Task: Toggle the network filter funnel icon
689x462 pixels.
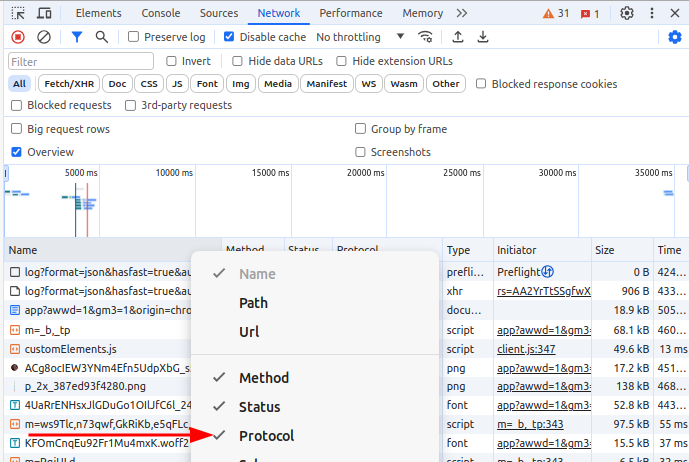Action: 77,37
